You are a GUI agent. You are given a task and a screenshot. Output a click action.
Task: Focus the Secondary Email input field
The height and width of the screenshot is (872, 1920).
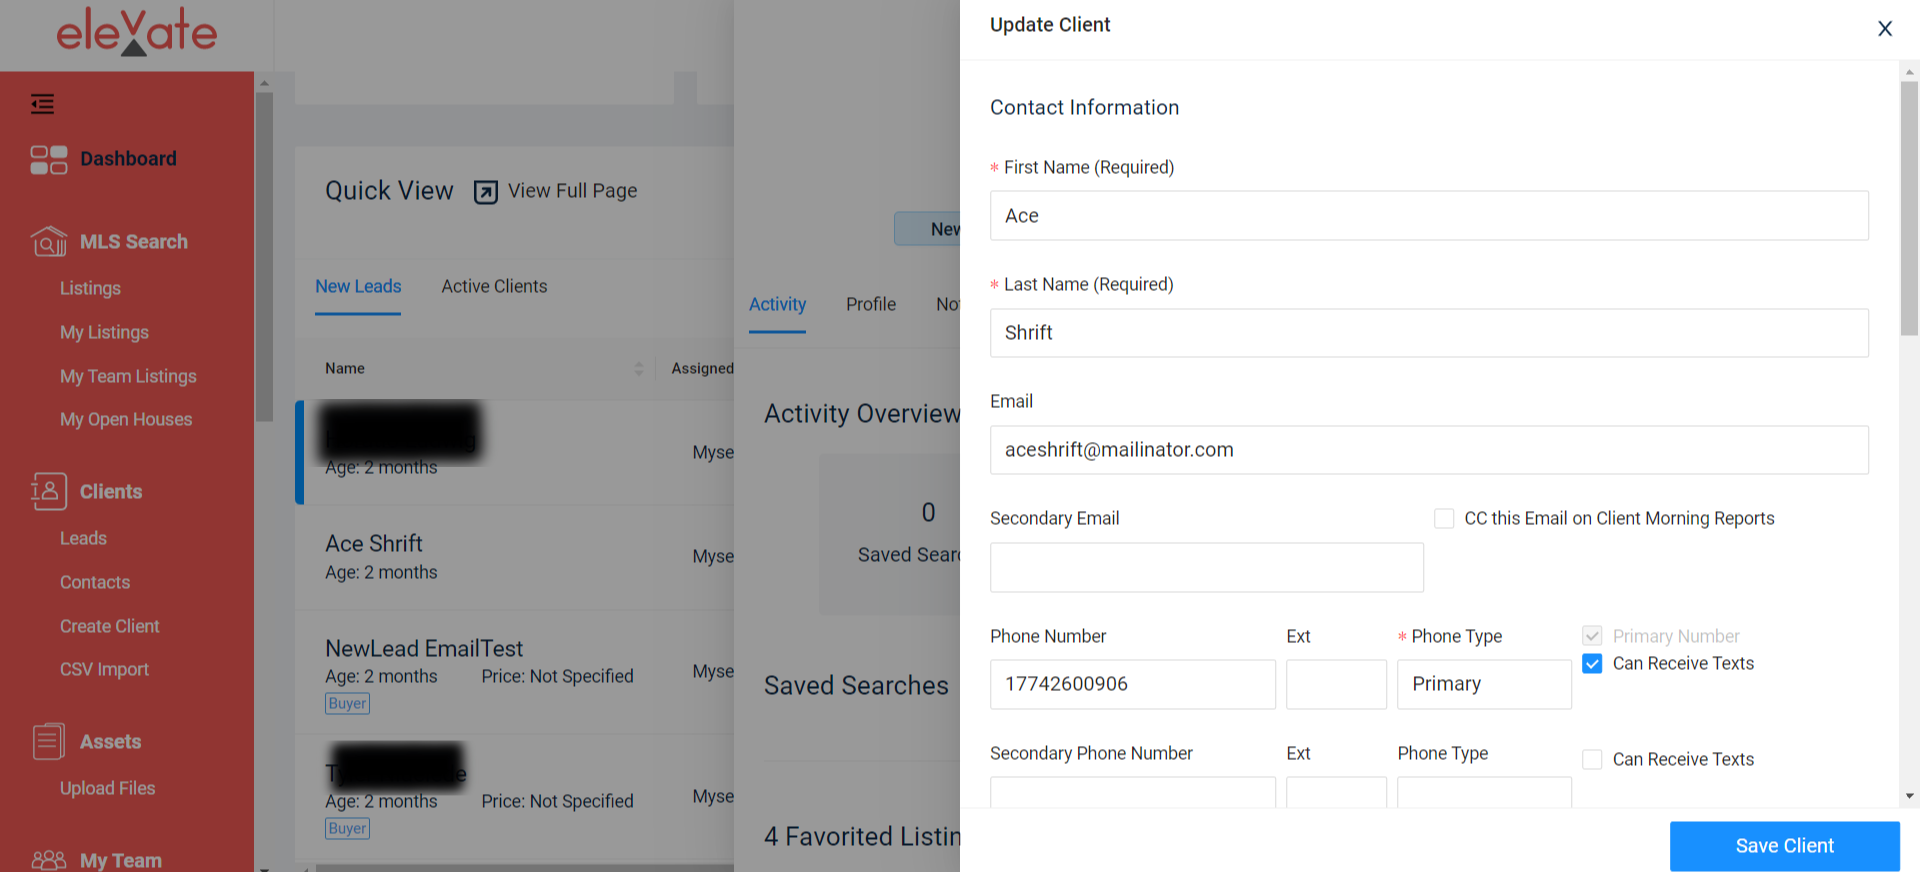1207,568
